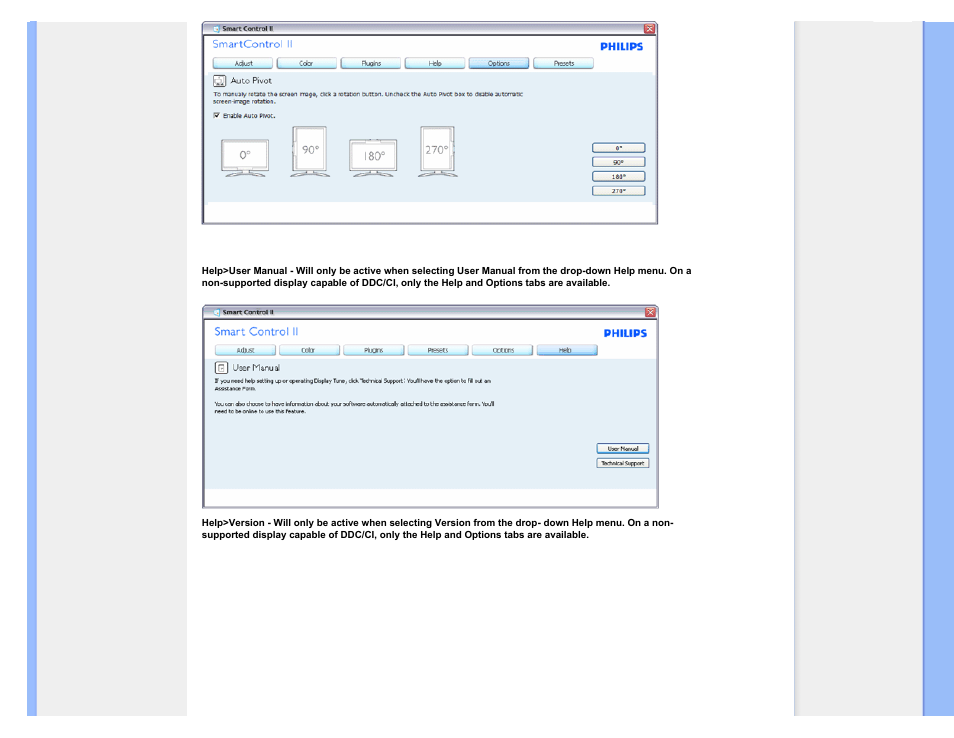The height and width of the screenshot is (738, 954).
Task: Click the Philips logo in the Auto Pivot window
Action: click(621, 46)
